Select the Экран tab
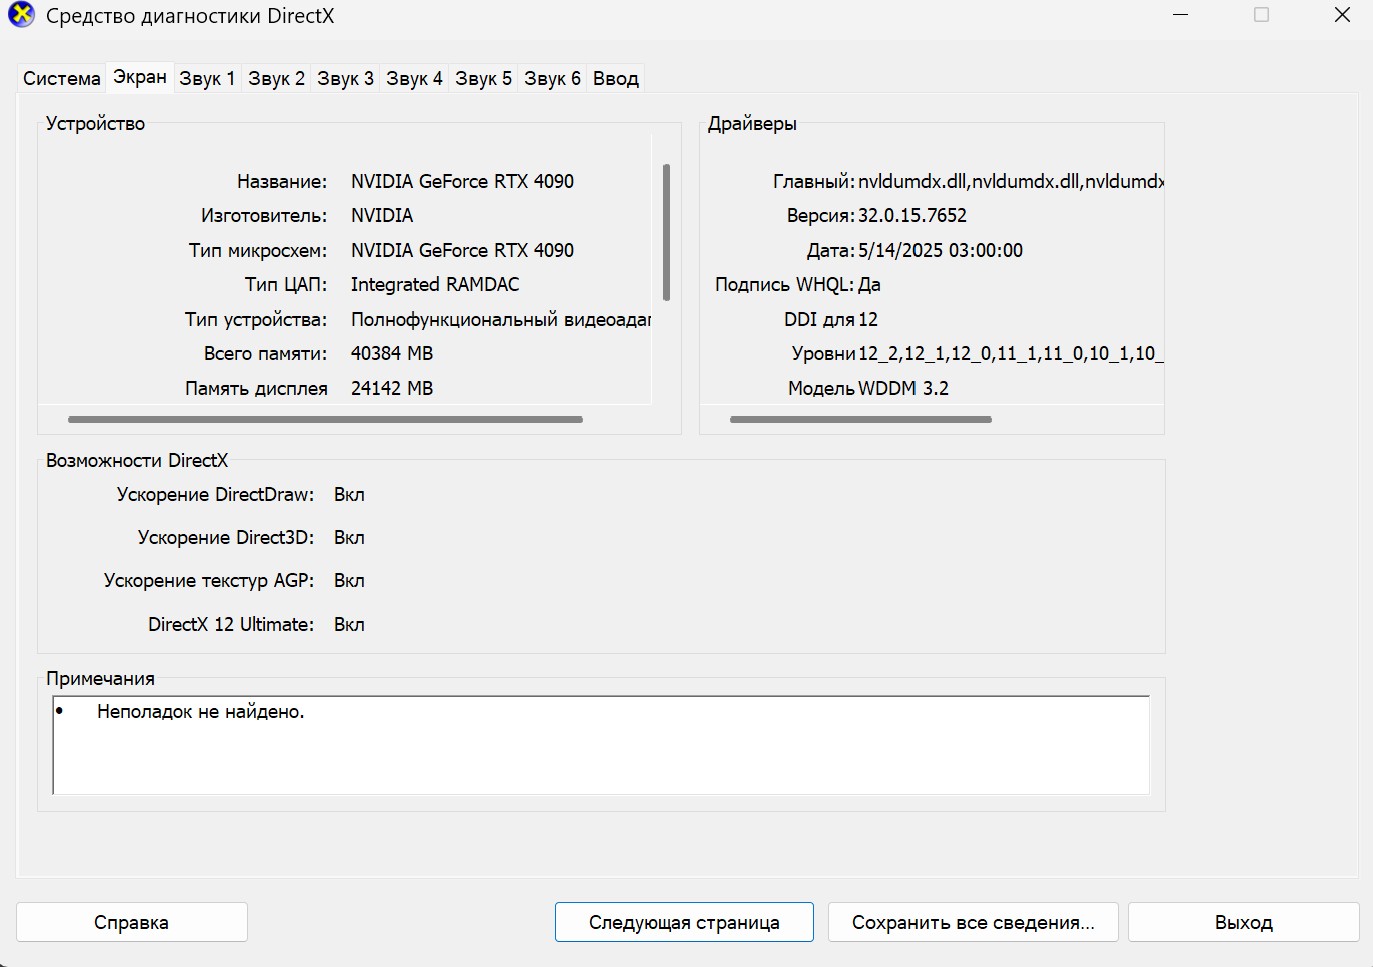The image size is (1373, 967). pos(140,77)
